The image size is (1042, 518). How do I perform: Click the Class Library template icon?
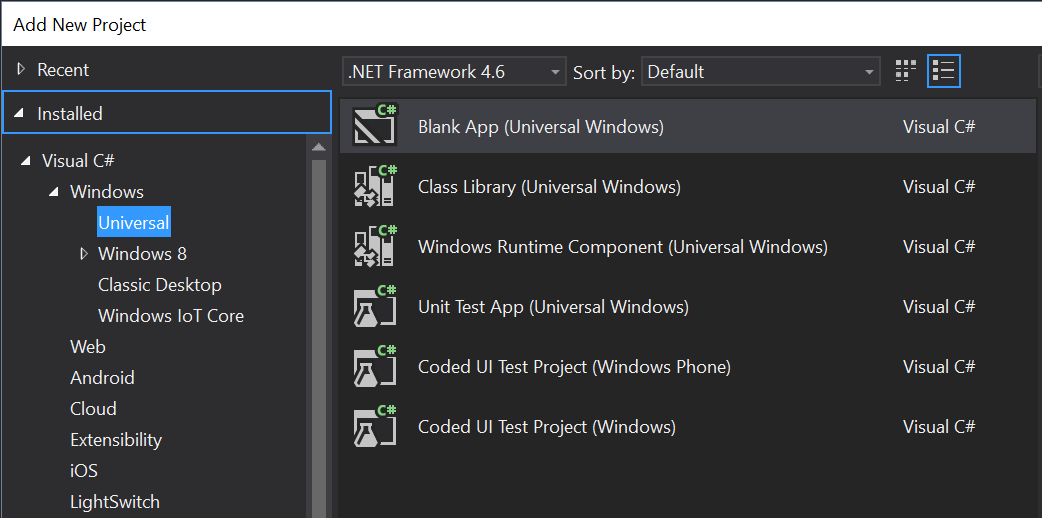pos(375,186)
